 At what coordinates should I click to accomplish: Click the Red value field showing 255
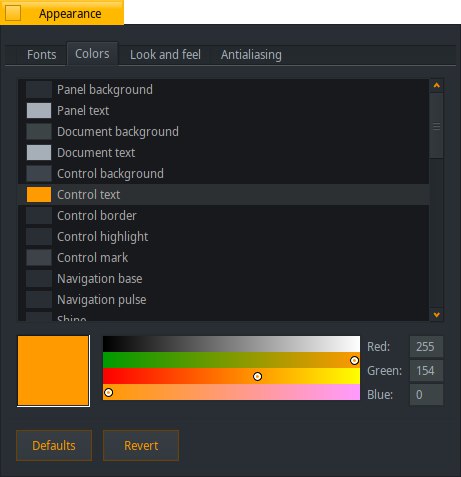pos(426,347)
